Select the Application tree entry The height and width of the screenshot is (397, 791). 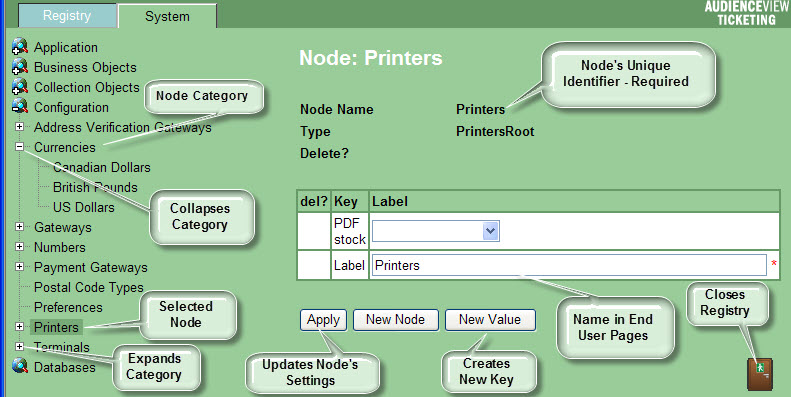[x=66, y=47]
